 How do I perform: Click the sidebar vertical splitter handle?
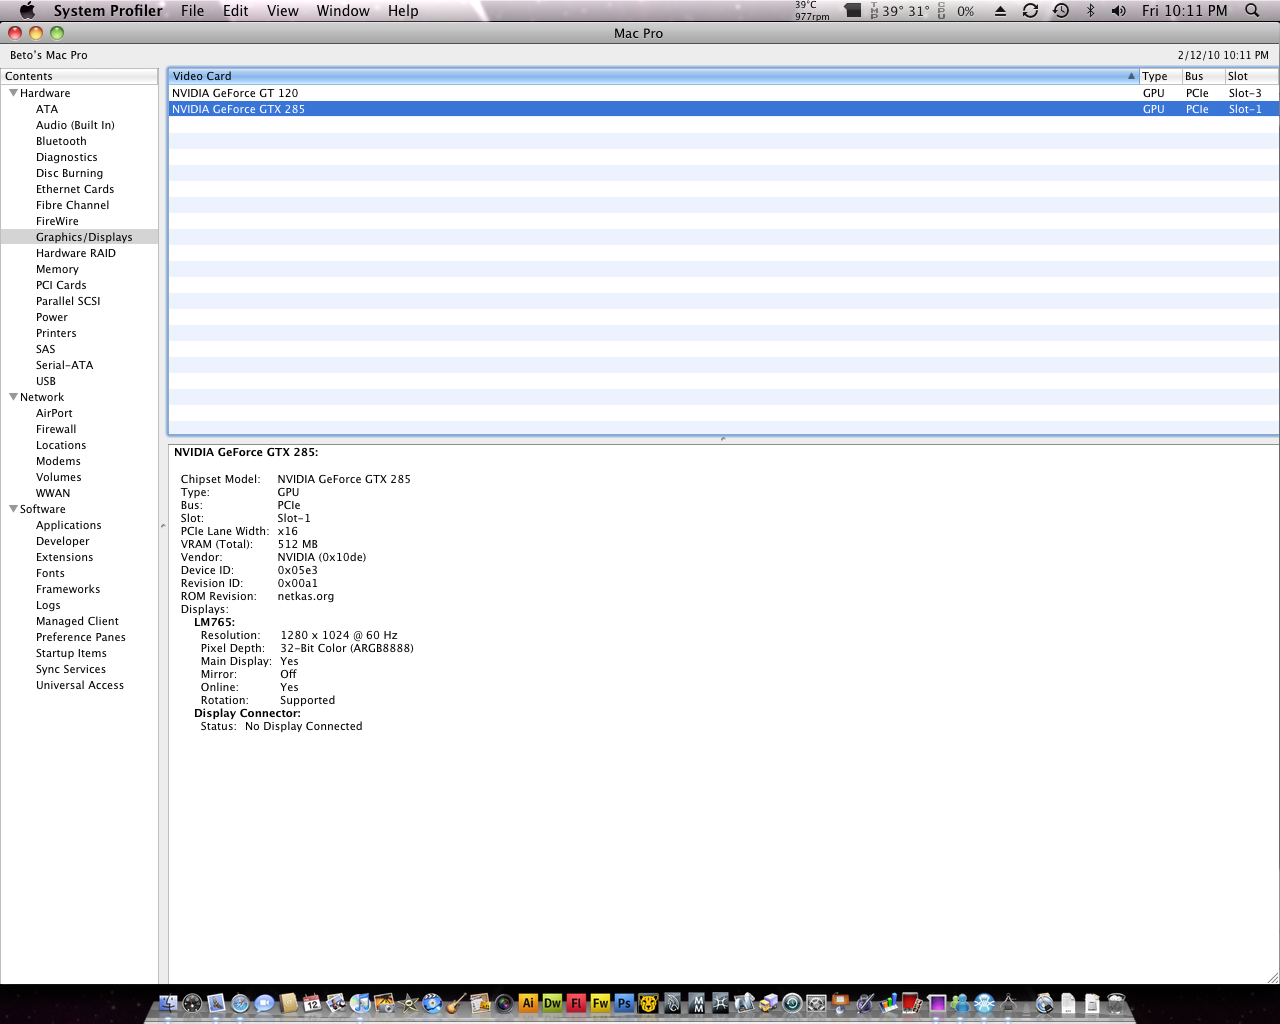pyautogui.click(x=163, y=526)
